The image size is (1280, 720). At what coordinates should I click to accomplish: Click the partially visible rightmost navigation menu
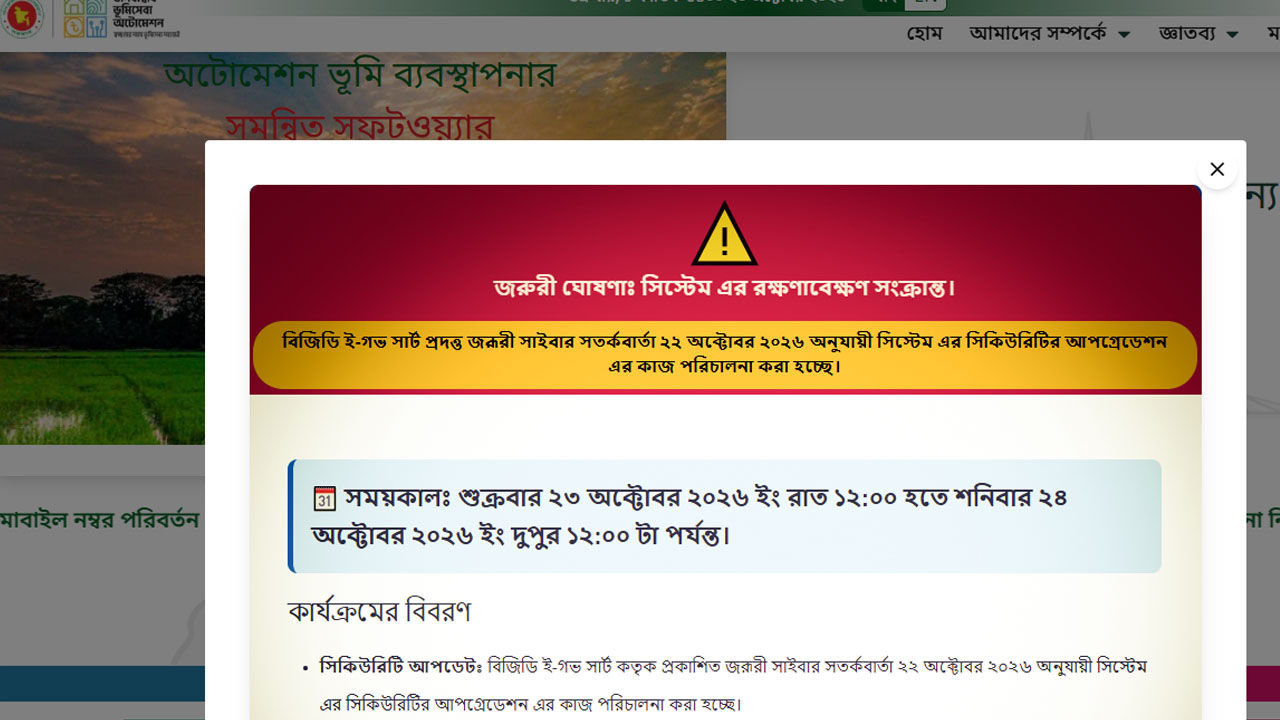[x=1273, y=33]
